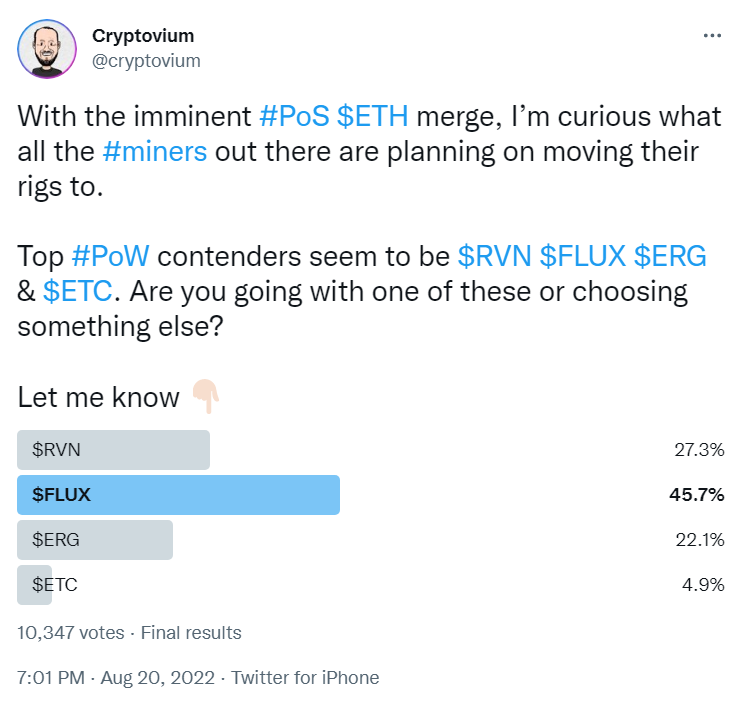Click the 10,347 votes count
739x702 pixels.
click(x=71, y=632)
